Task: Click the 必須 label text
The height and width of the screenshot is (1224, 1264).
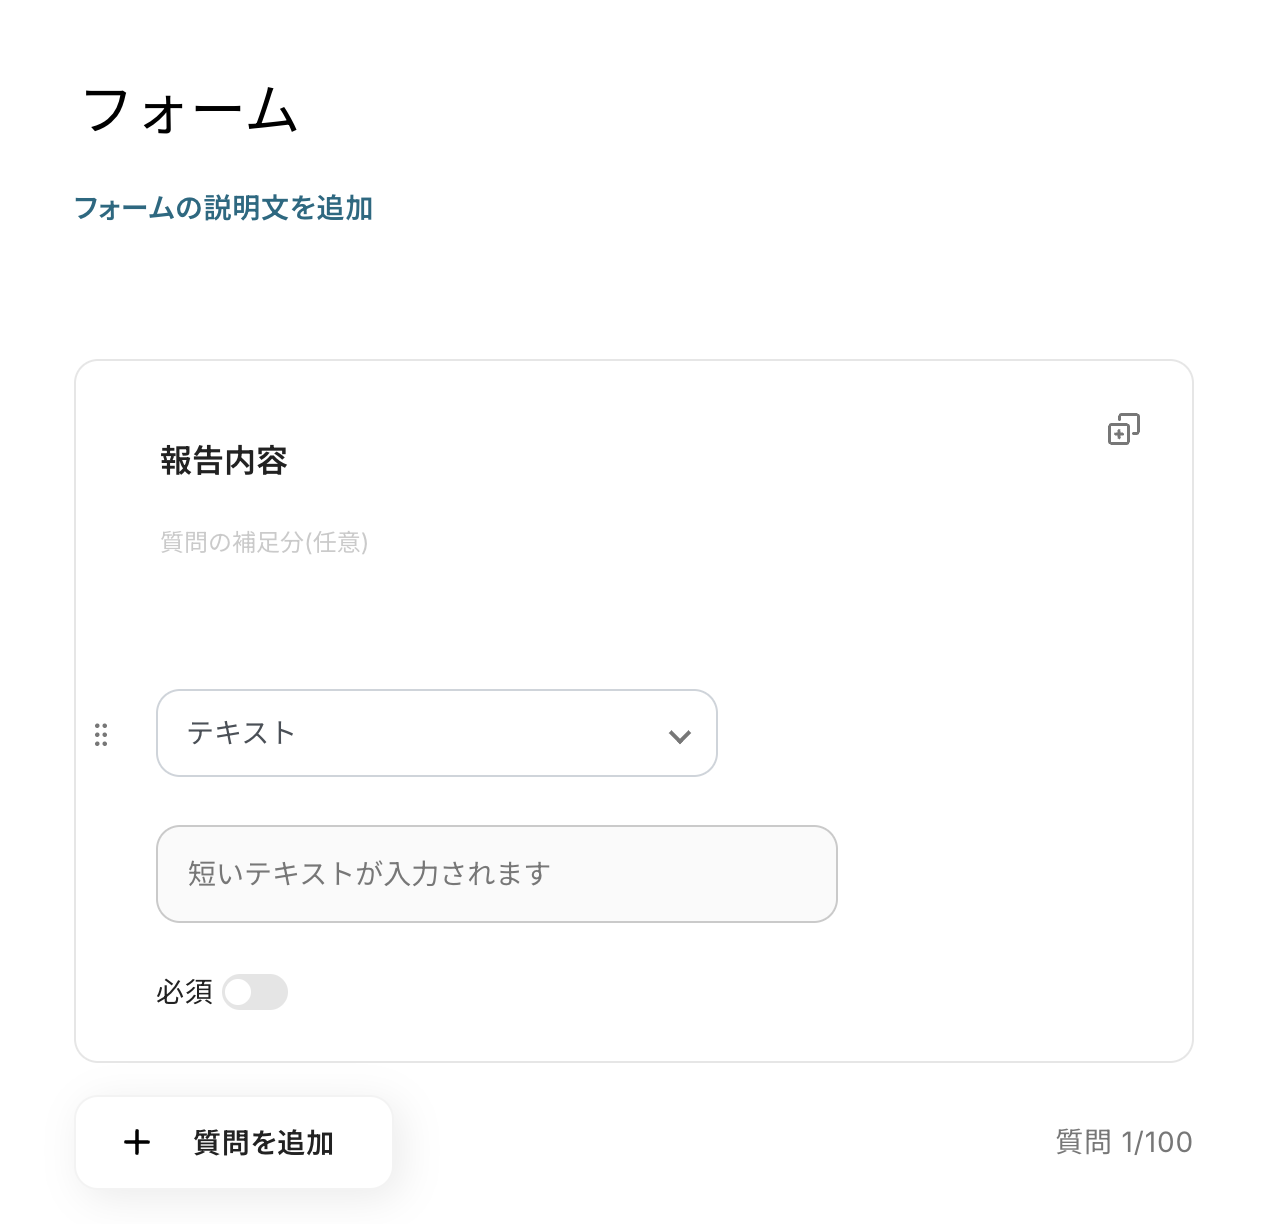Action: pos(184,992)
